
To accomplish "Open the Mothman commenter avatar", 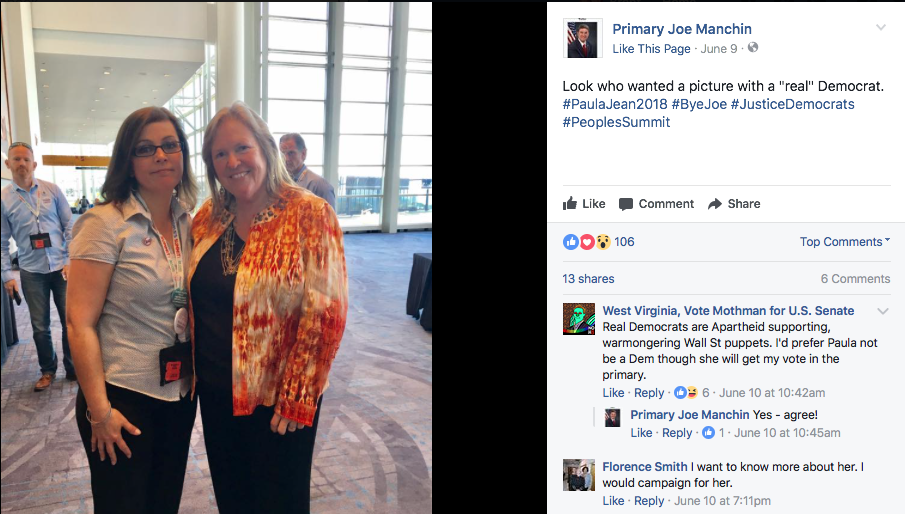I will pyautogui.click(x=579, y=319).
